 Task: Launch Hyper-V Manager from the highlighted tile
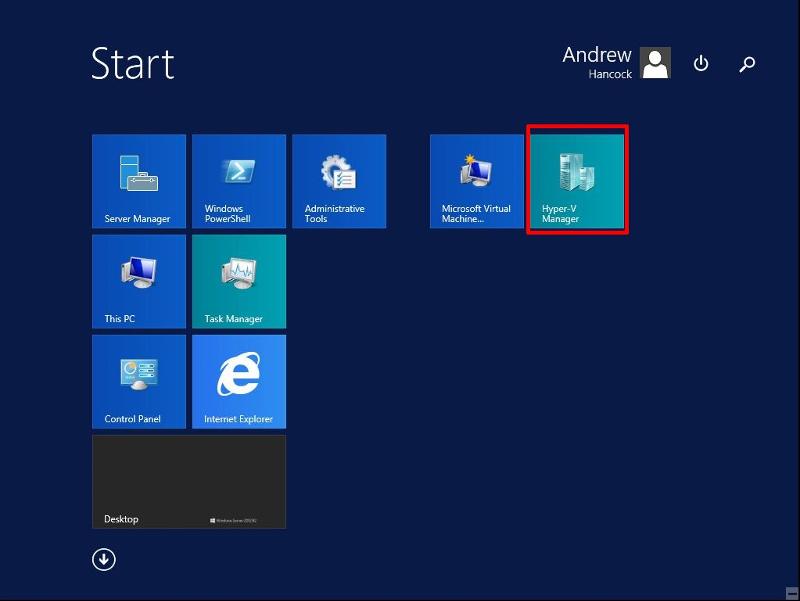(577, 181)
